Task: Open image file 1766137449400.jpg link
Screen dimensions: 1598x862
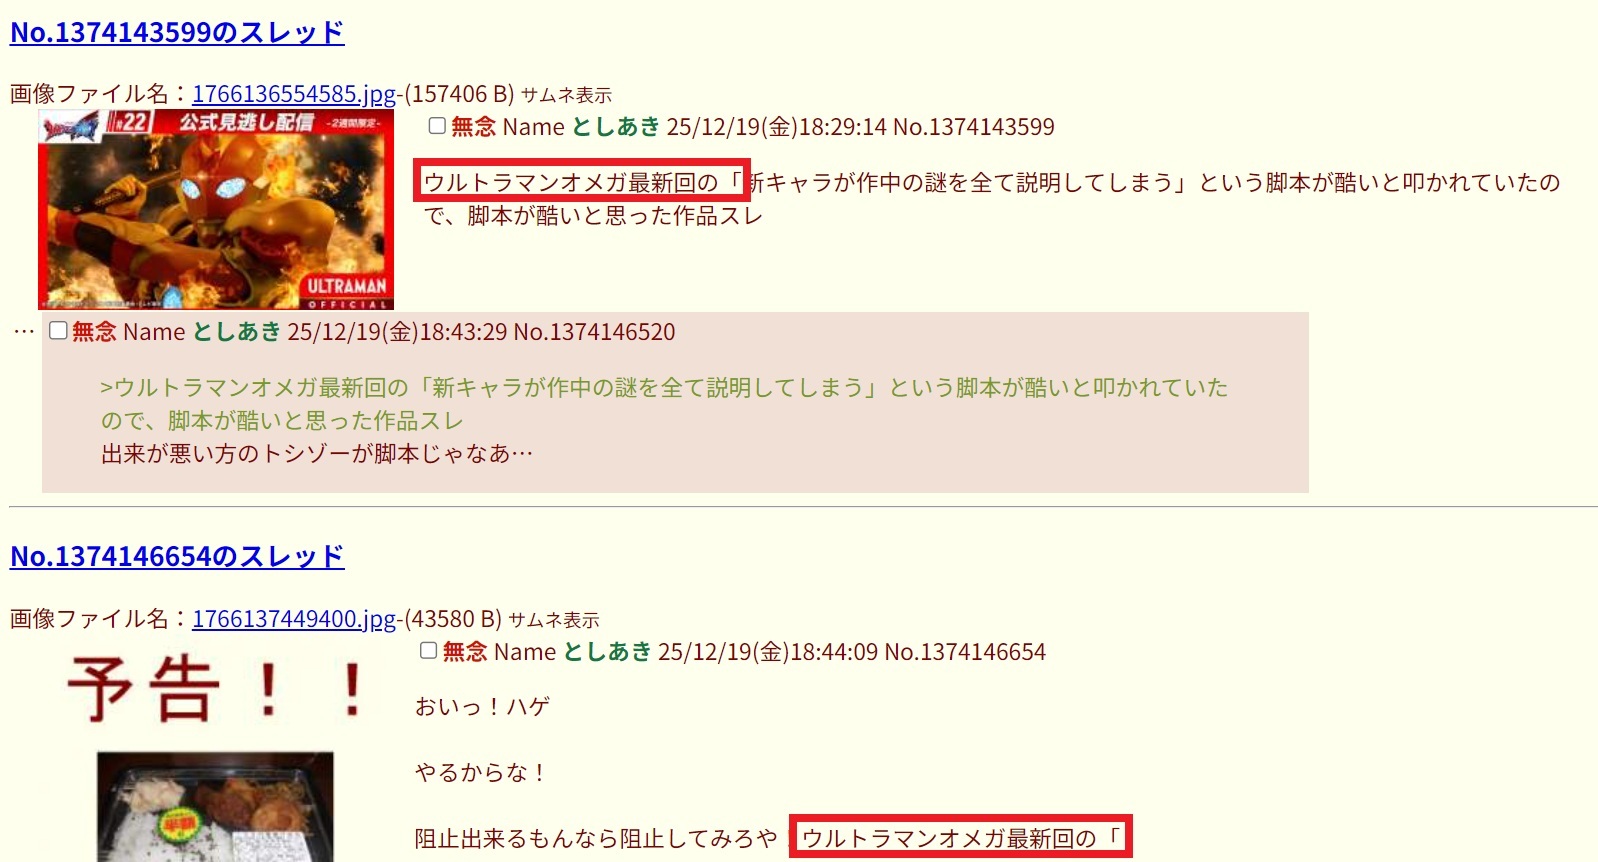Action: [294, 619]
